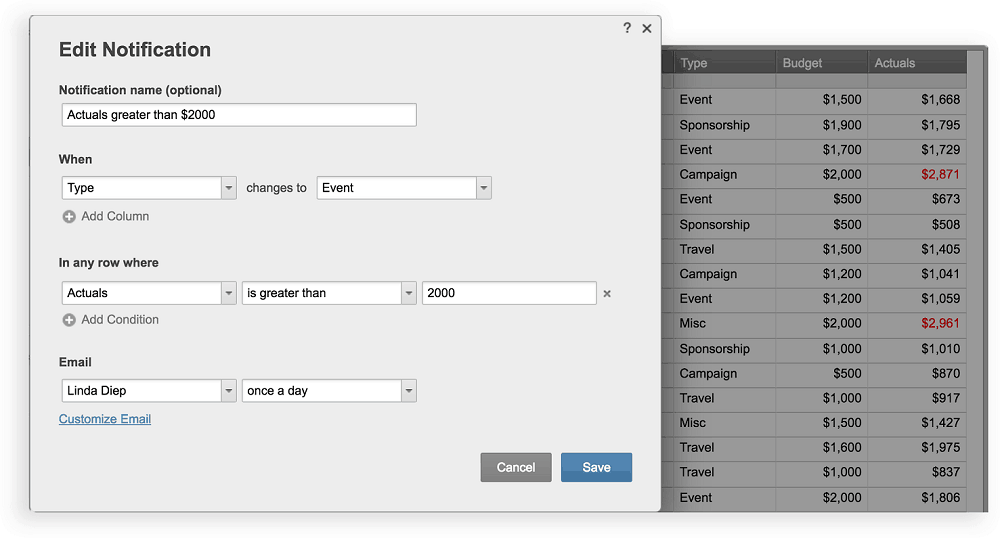Click the plus icon beside Add Column
Viewport: 1000px width, 538px height.
pyautogui.click(x=69, y=217)
